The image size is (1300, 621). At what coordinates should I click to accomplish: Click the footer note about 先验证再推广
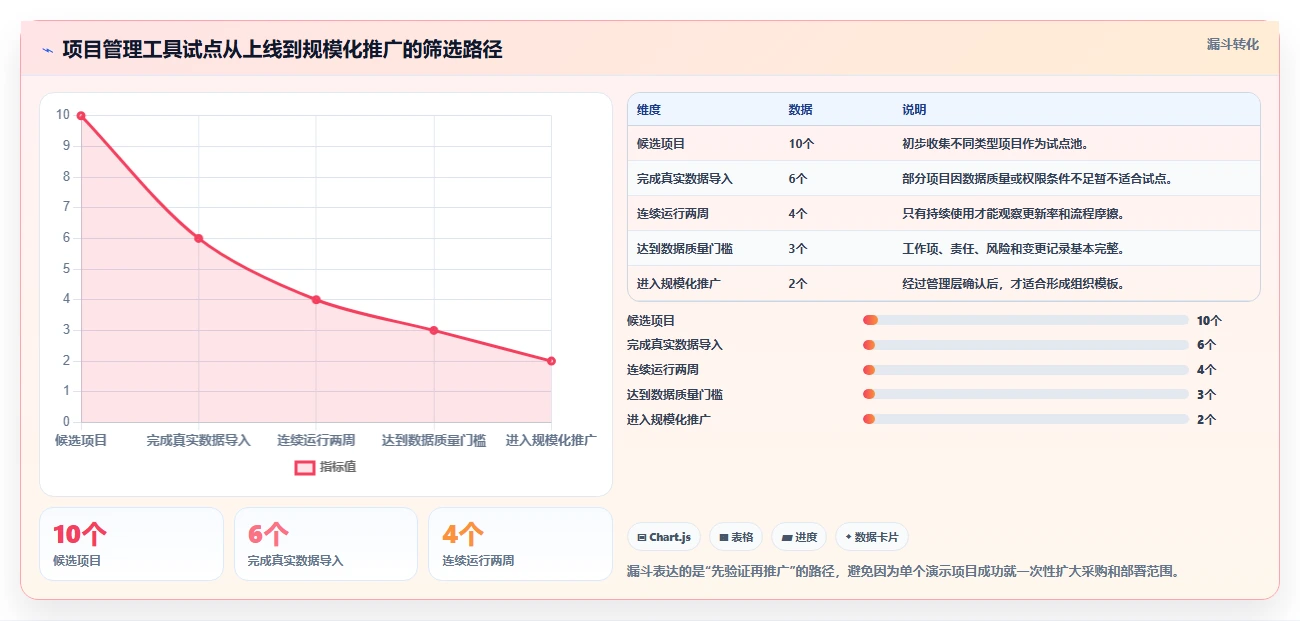903,572
